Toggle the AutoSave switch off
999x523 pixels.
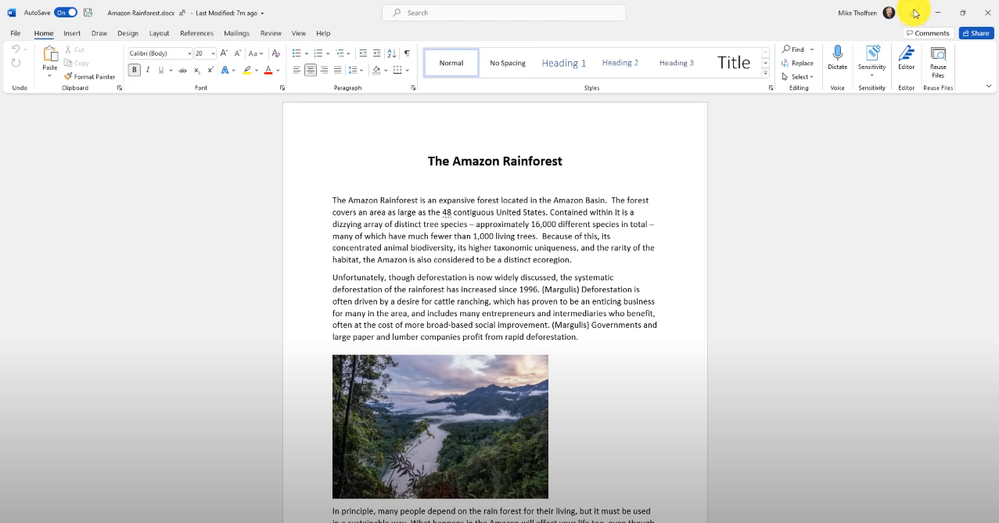(x=66, y=13)
